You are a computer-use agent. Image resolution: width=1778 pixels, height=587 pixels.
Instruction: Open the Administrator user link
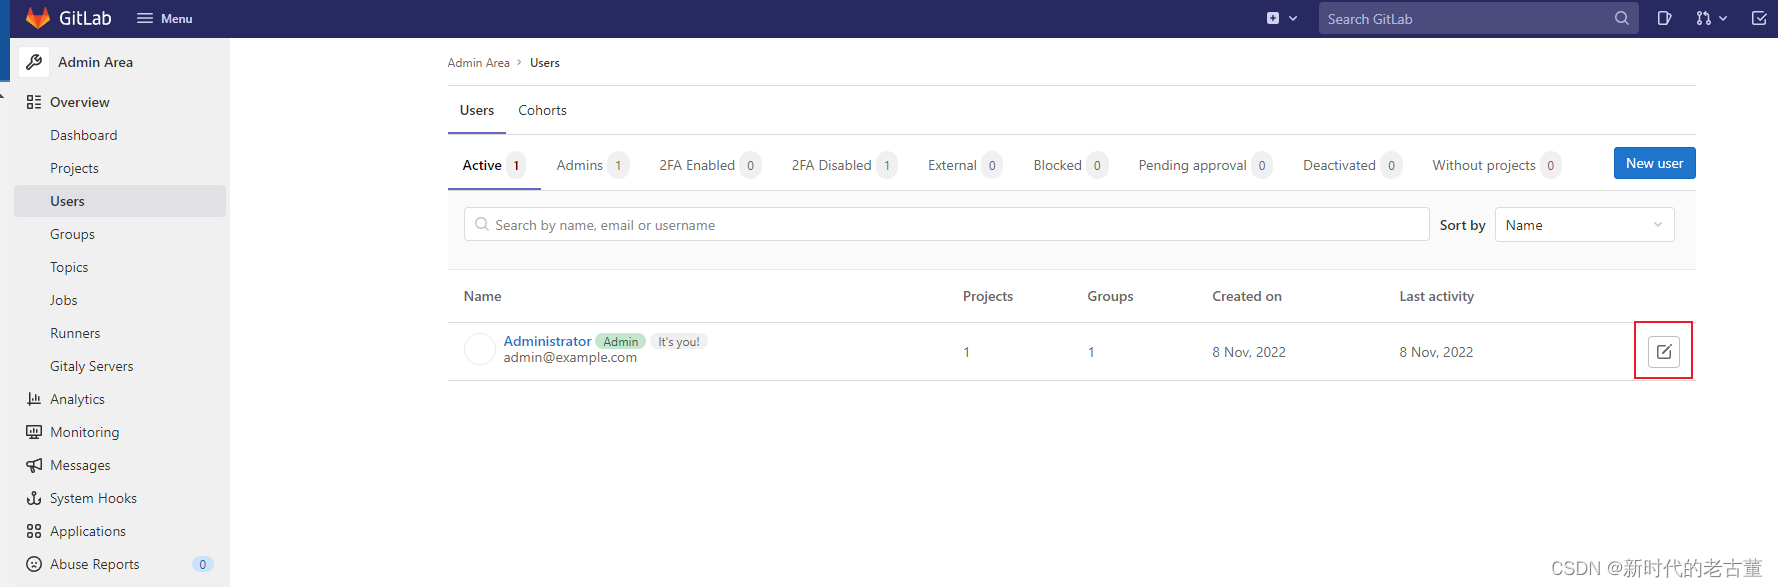pos(547,341)
